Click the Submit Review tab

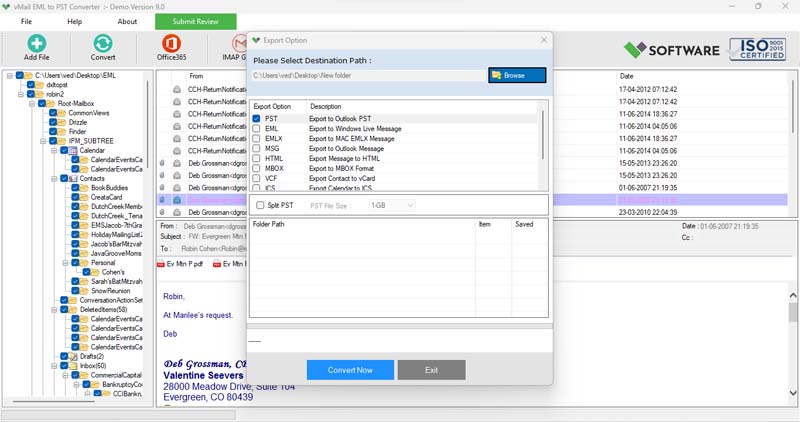195,21
